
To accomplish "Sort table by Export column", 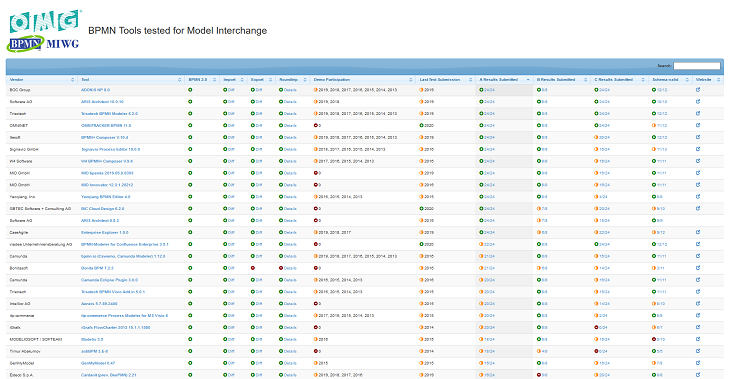I will (261, 80).
